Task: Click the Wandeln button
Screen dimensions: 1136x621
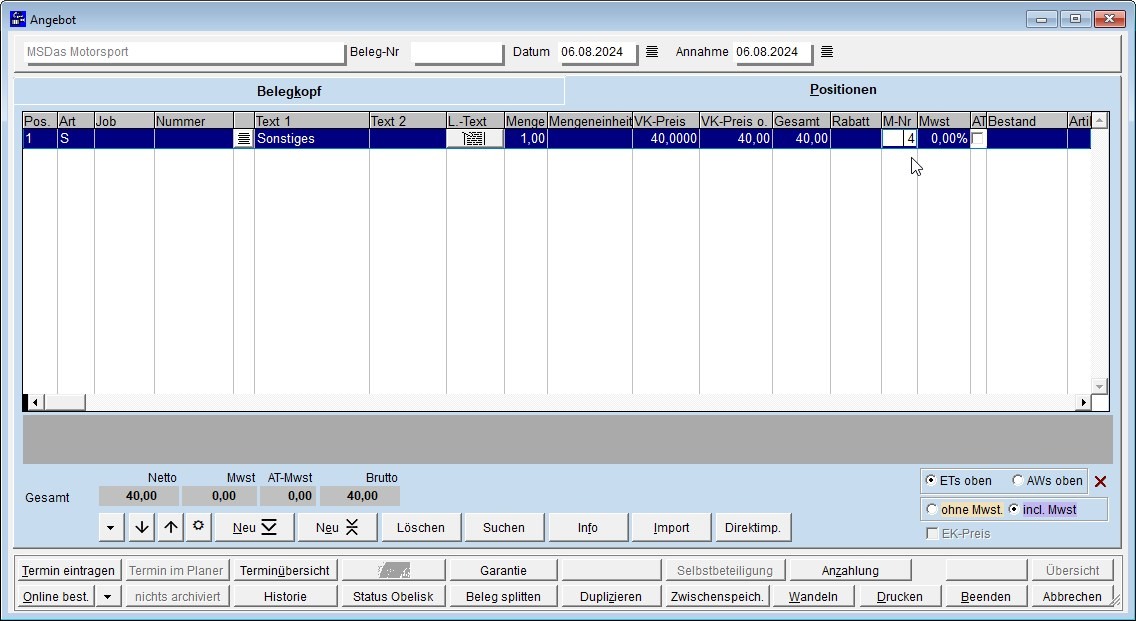Action: [x=813, y=597]
